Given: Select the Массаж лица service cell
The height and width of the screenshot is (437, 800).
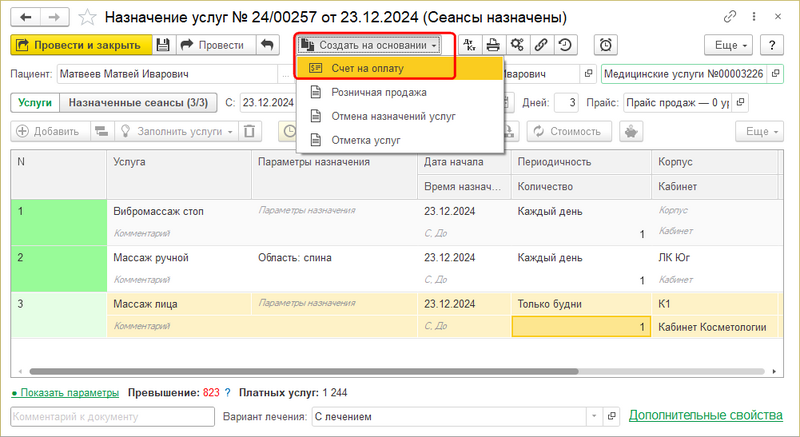Looking at the screenshot, I should click(x=179, y=304).
